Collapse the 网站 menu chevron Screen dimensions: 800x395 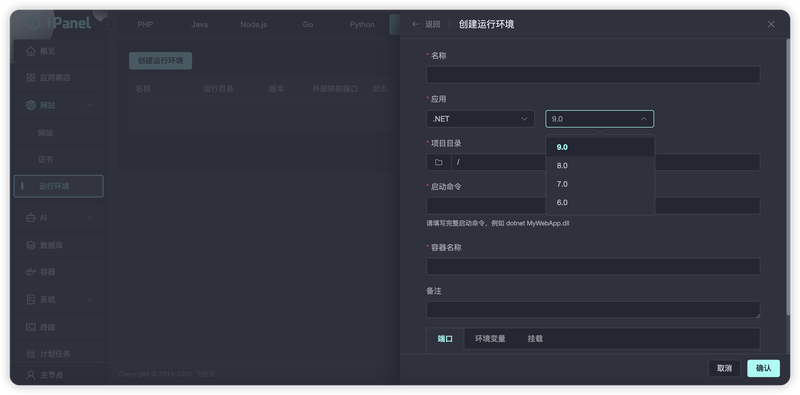click(x=90, y=105)
